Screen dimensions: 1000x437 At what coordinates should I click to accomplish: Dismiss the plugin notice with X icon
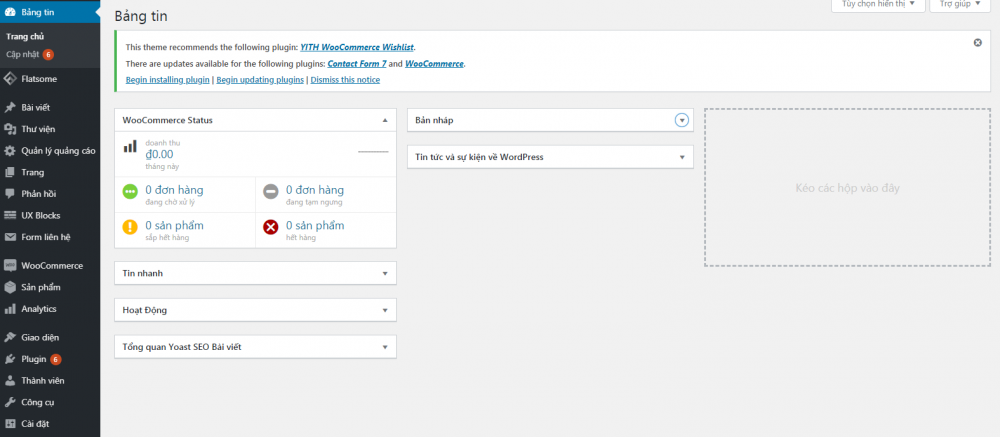(x=977, y=43)
